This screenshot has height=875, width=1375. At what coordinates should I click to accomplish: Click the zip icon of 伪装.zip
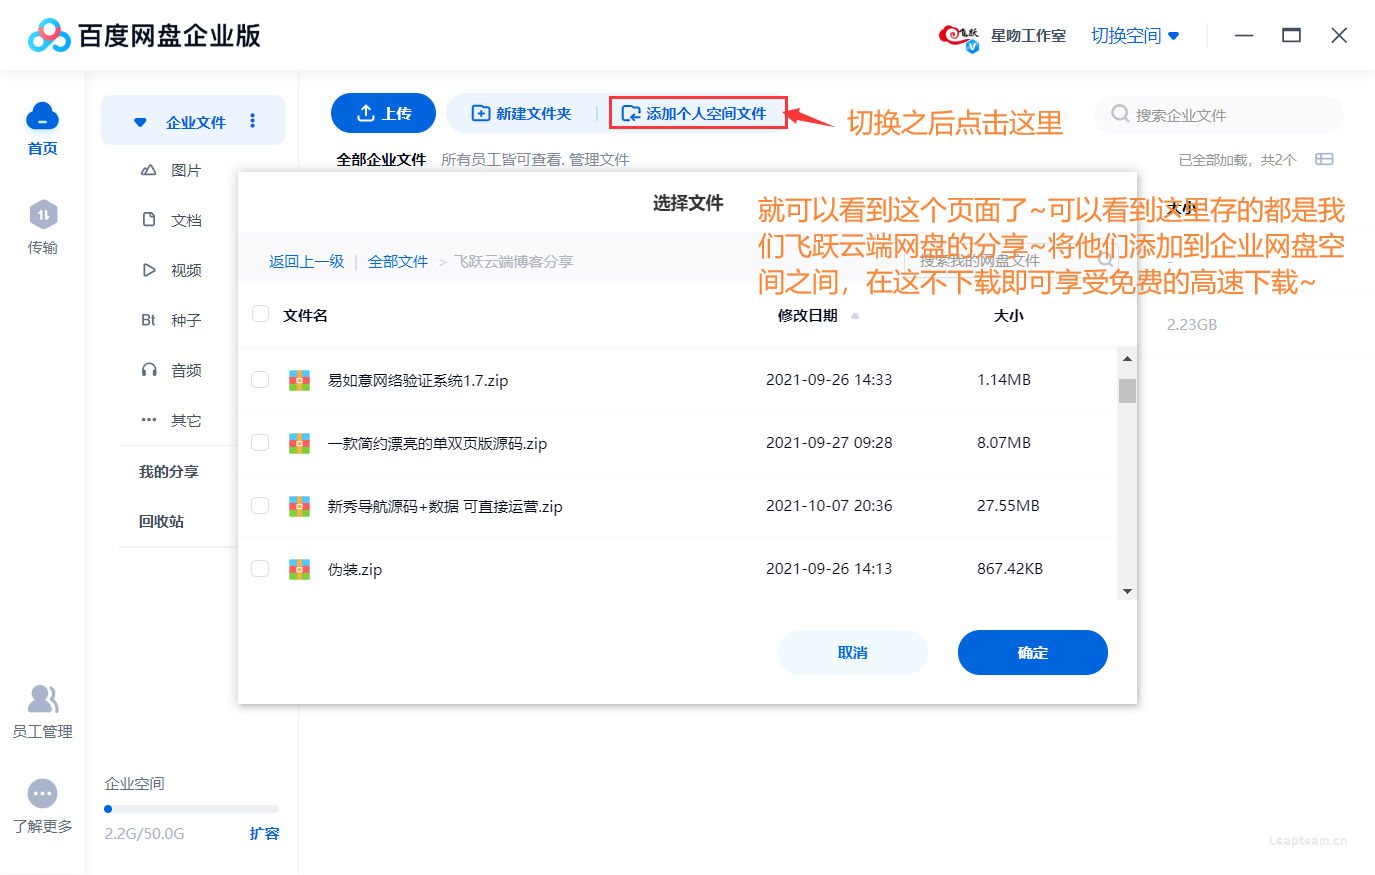299,569
